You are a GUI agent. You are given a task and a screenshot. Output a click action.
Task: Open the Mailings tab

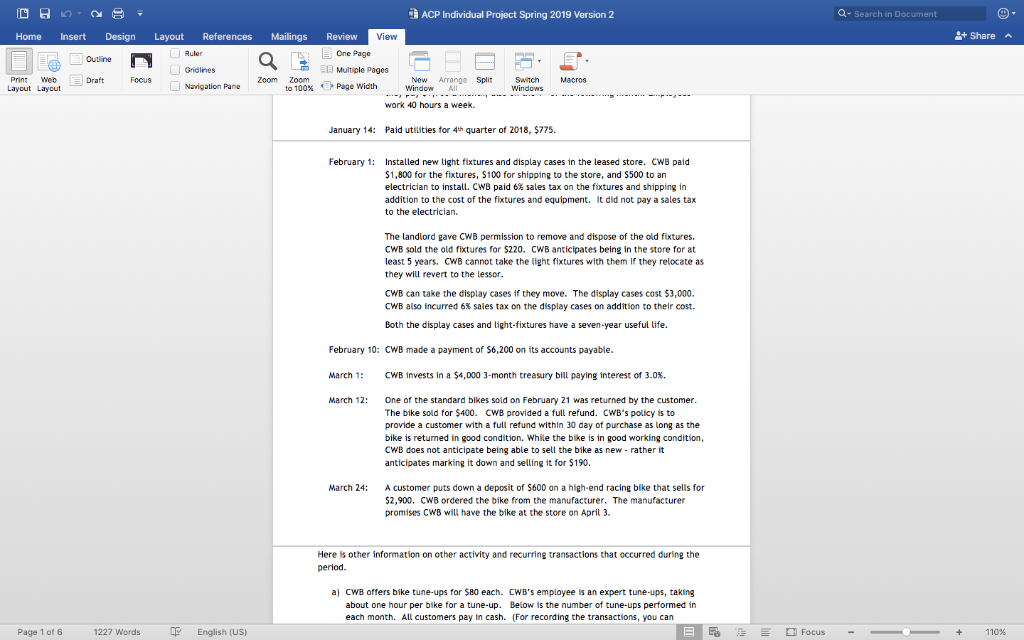[x=289, y=36]
